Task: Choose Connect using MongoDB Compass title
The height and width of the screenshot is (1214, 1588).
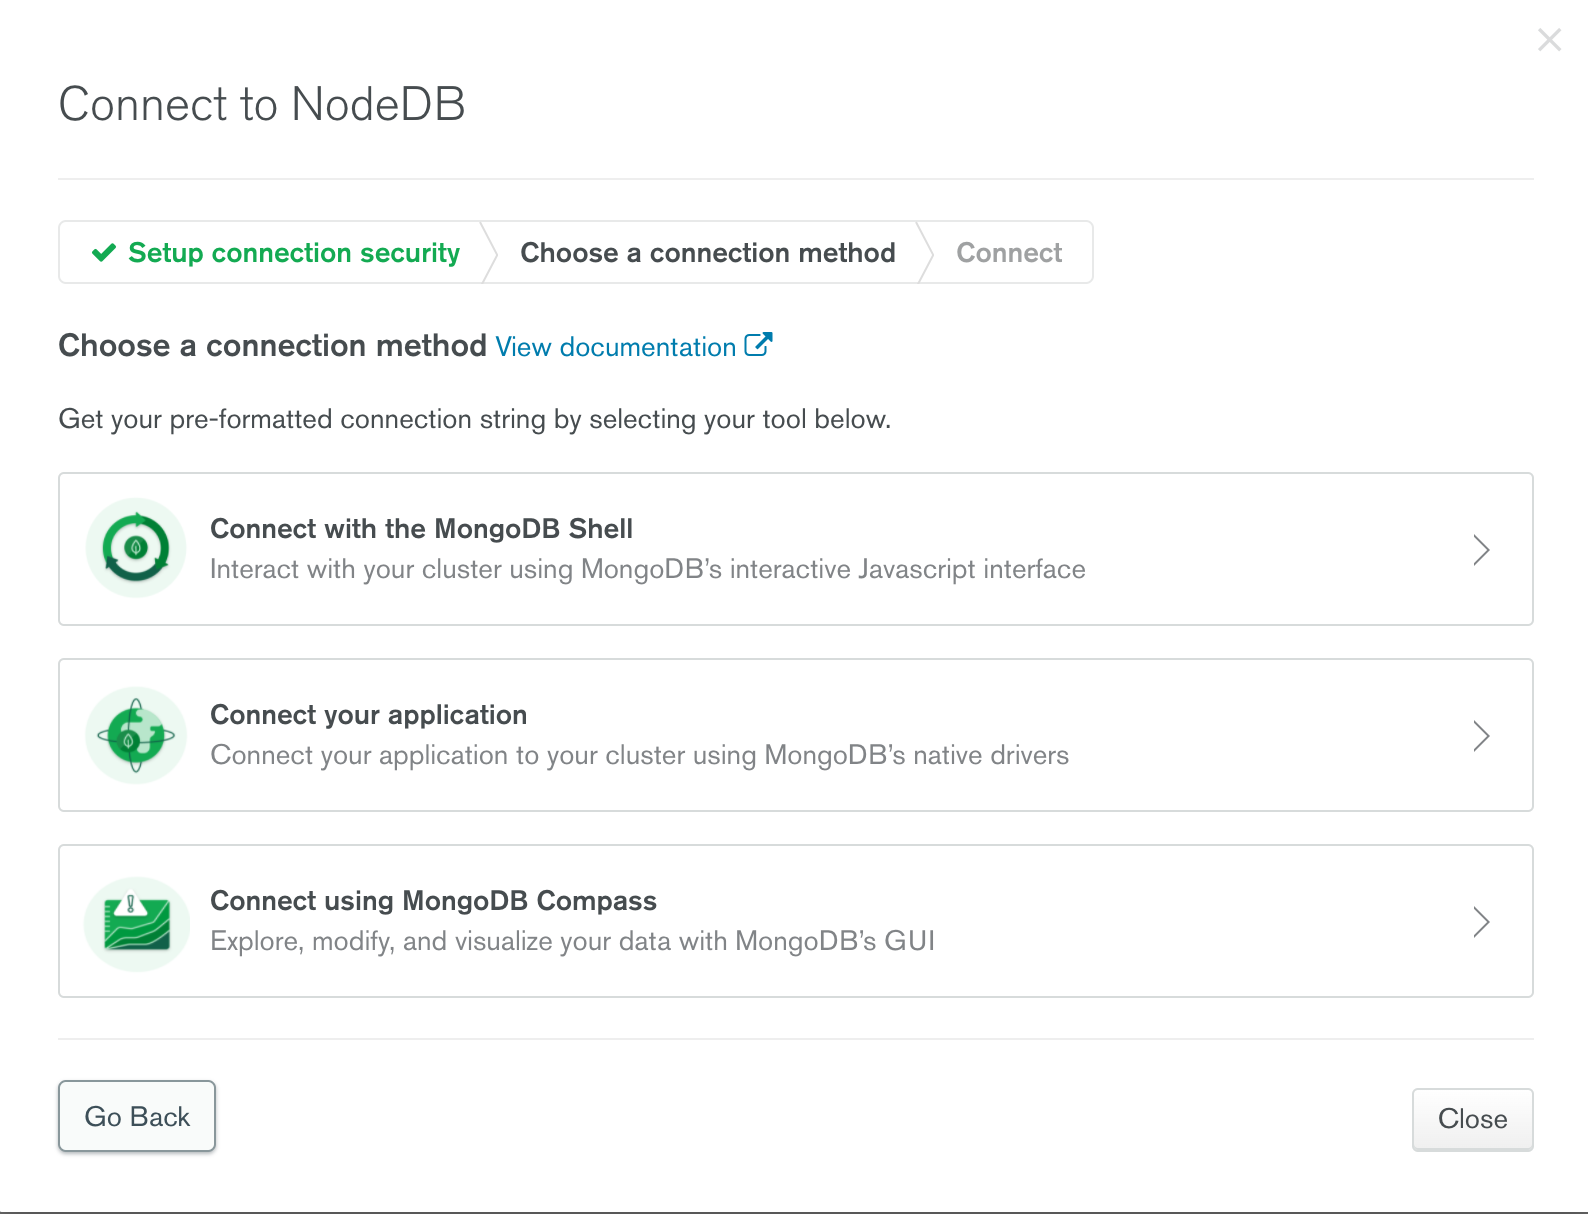Action: pos(433,901)
